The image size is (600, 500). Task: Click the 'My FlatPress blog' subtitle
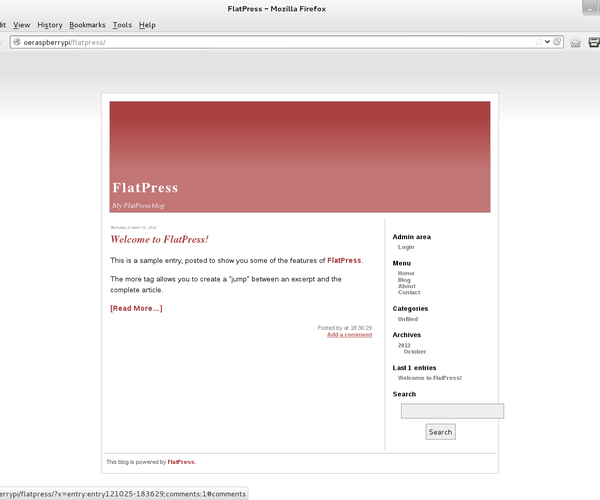click(x=139, y=206)
